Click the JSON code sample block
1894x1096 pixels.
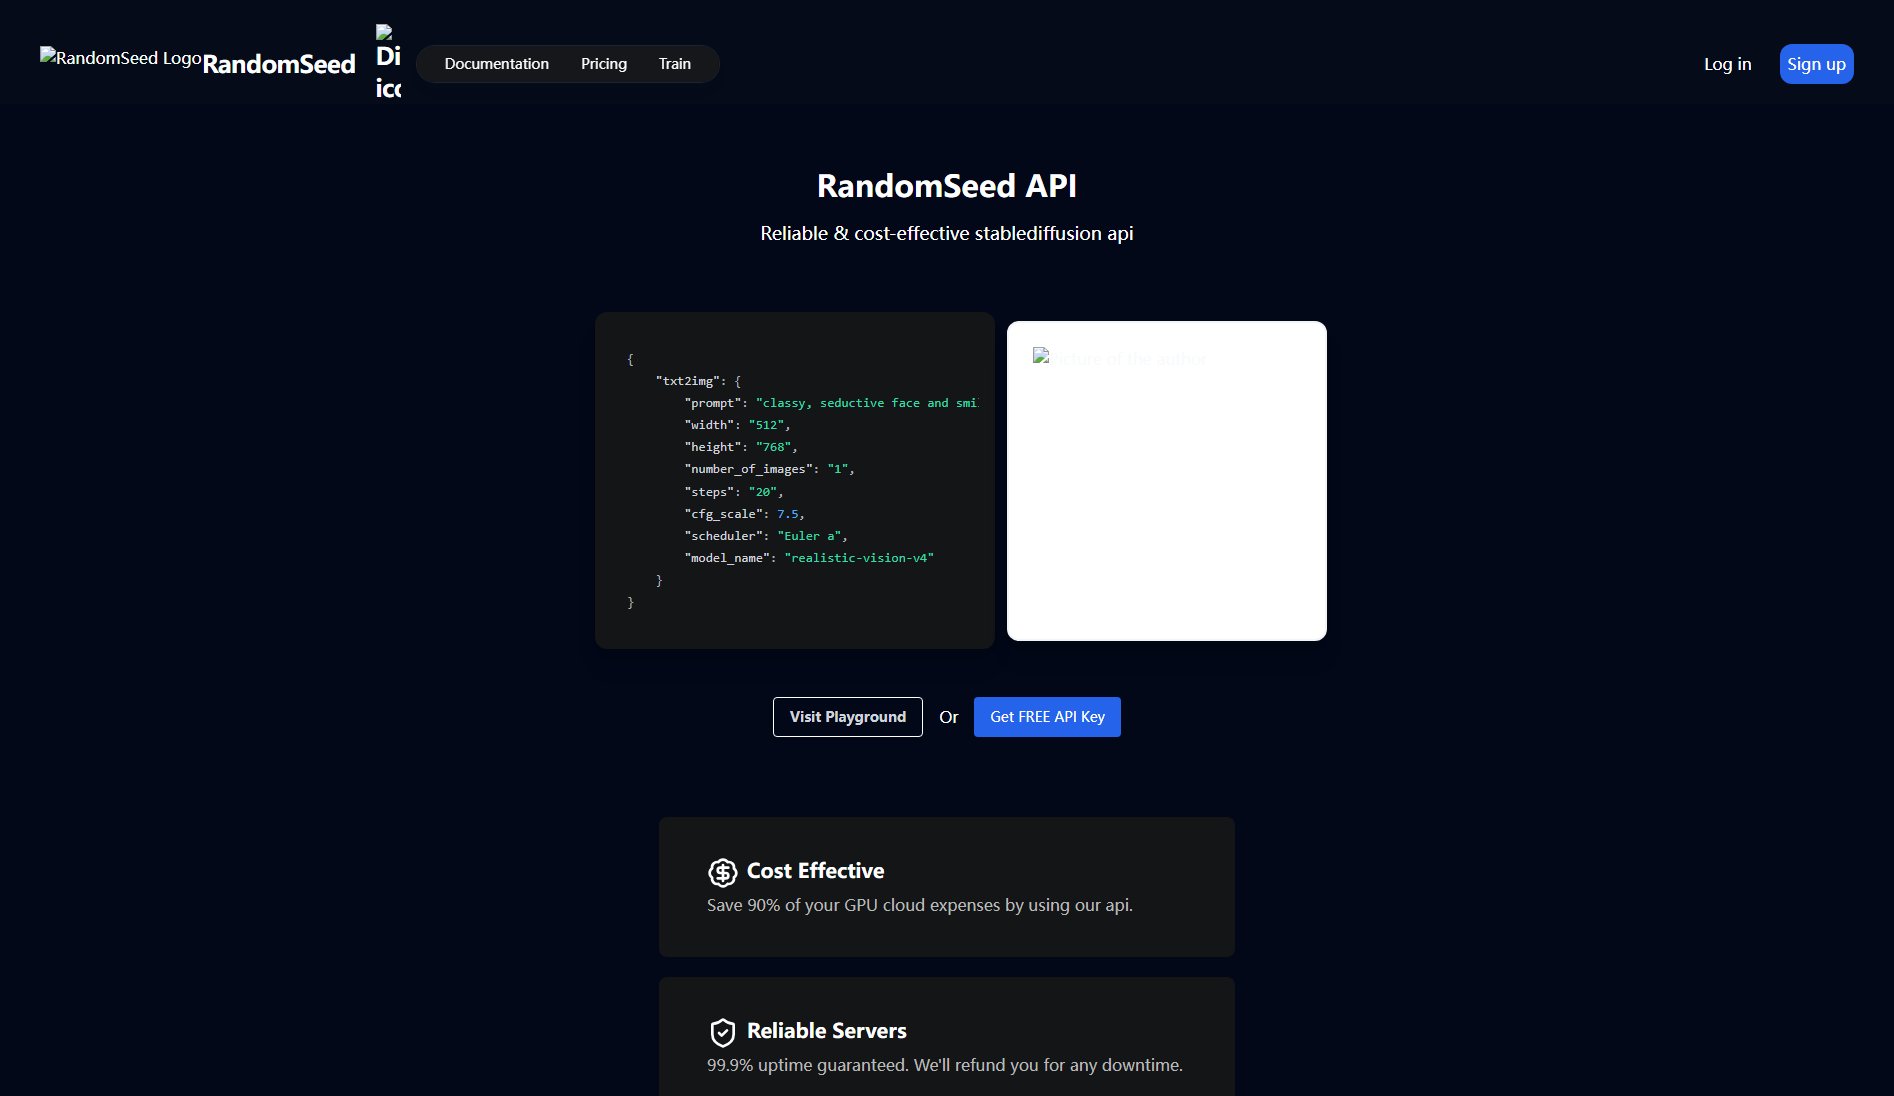pos(795,481)
